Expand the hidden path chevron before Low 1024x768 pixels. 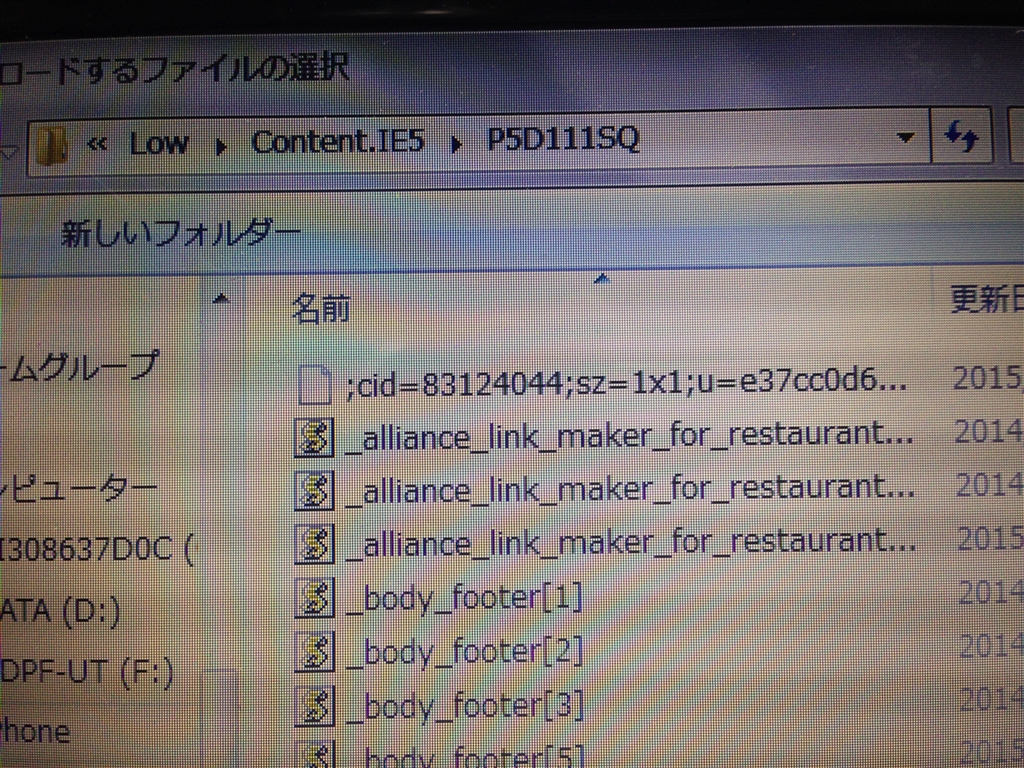[97, 144]
